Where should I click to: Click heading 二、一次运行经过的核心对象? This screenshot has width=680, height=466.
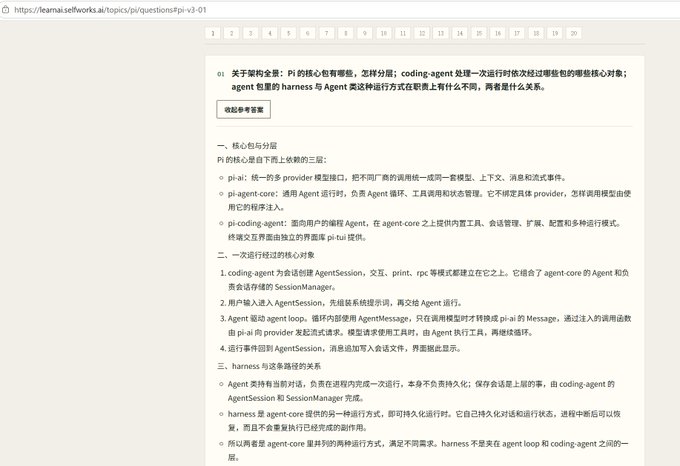tap(266, 255)
